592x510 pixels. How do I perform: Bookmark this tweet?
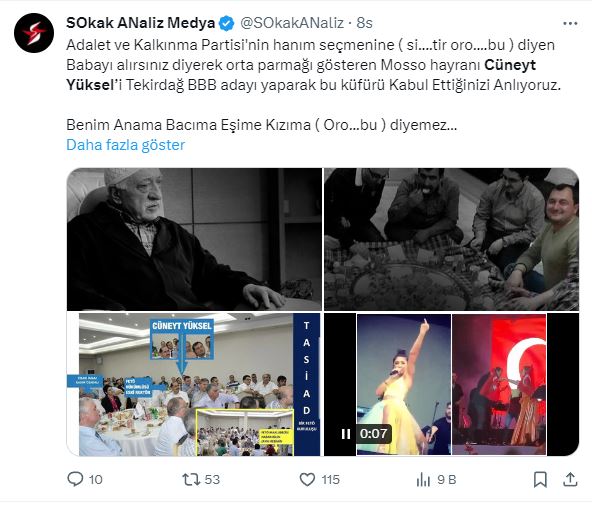(x=540, y=479)
